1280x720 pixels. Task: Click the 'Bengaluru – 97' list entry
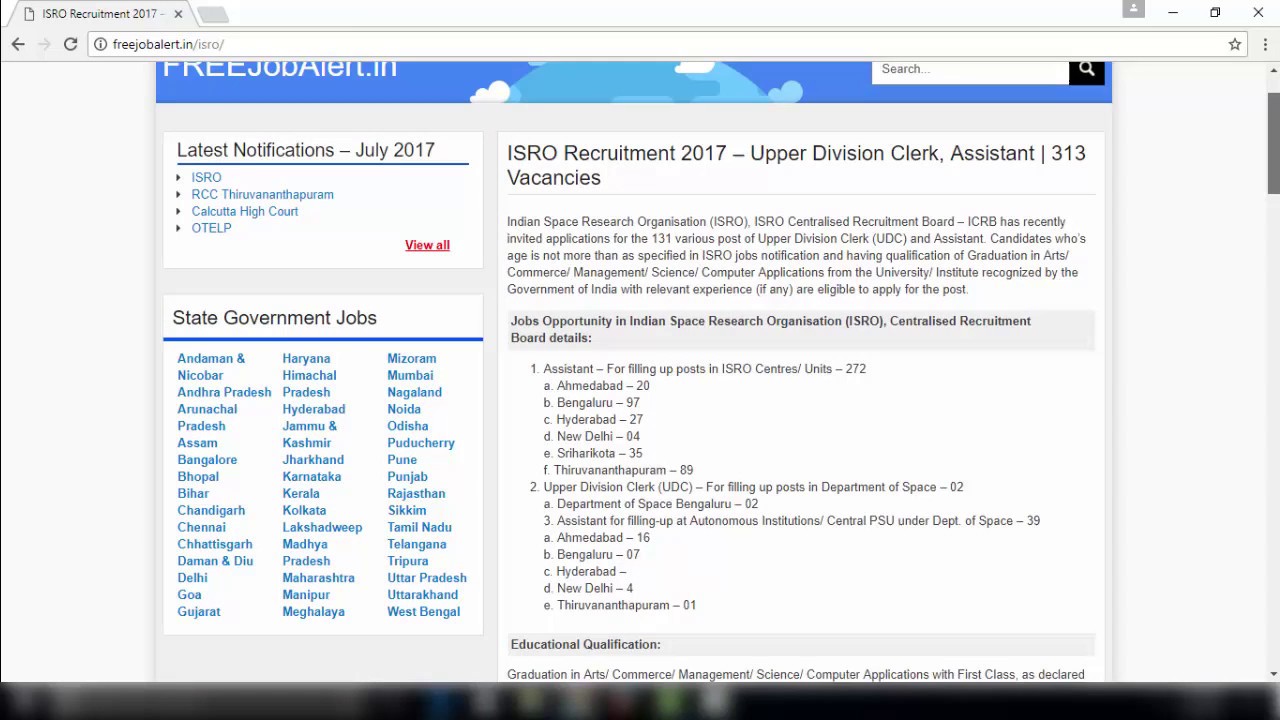click(598, 403)
